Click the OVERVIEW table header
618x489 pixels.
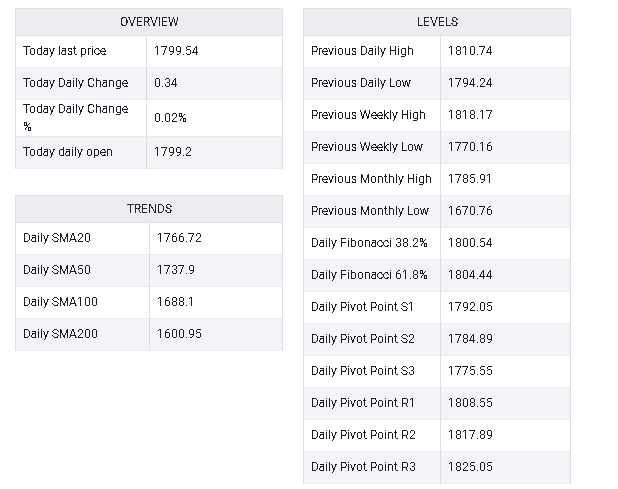pos(149,22)
